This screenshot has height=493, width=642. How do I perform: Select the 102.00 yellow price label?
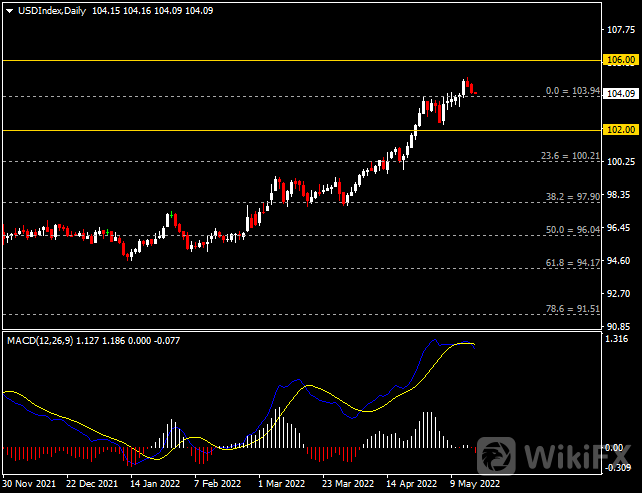tap(621, 130)
